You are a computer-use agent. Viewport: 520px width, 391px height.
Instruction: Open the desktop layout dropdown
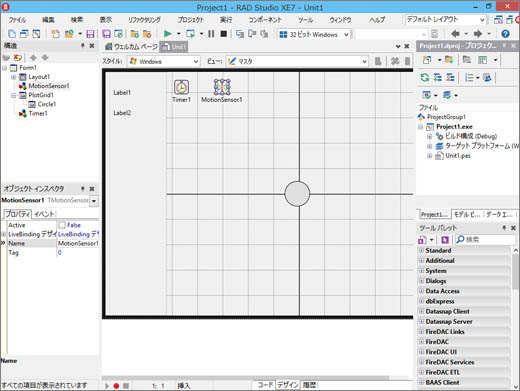(x=445, y=20)
